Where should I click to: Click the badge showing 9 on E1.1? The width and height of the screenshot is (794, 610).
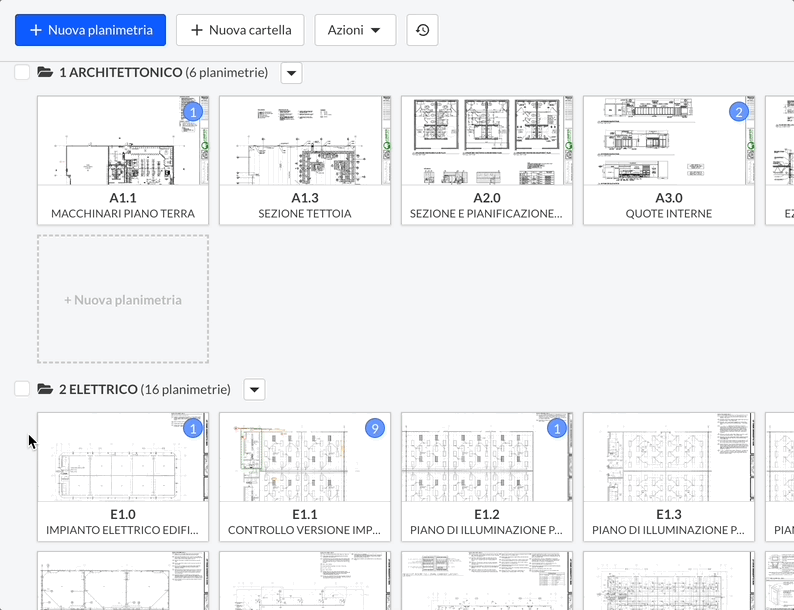[375, 428]
